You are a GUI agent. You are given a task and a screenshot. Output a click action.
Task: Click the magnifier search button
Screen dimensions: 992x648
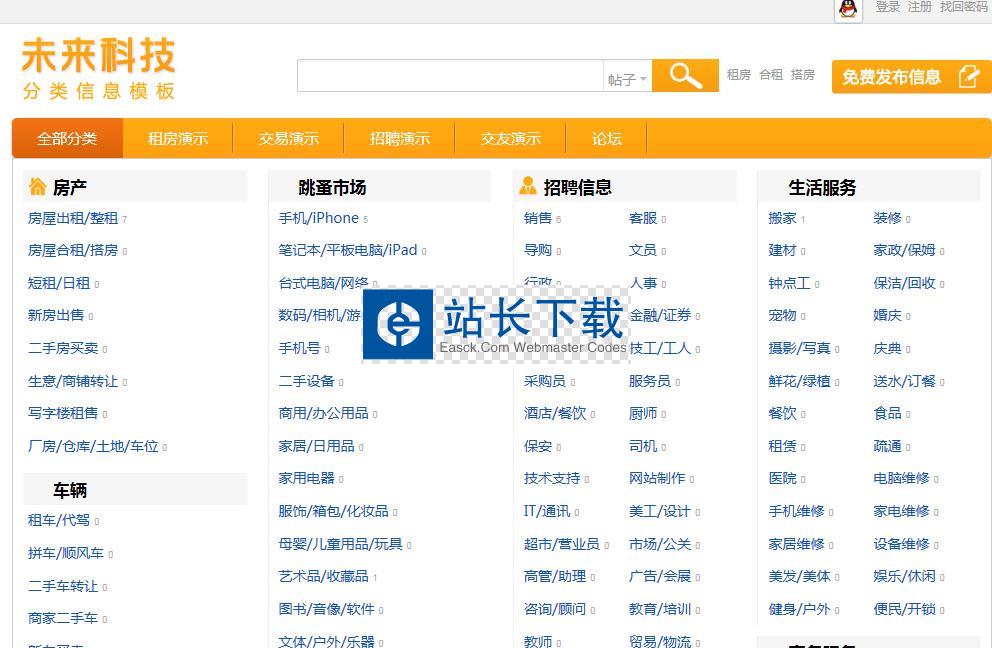[x=685, y=76]
